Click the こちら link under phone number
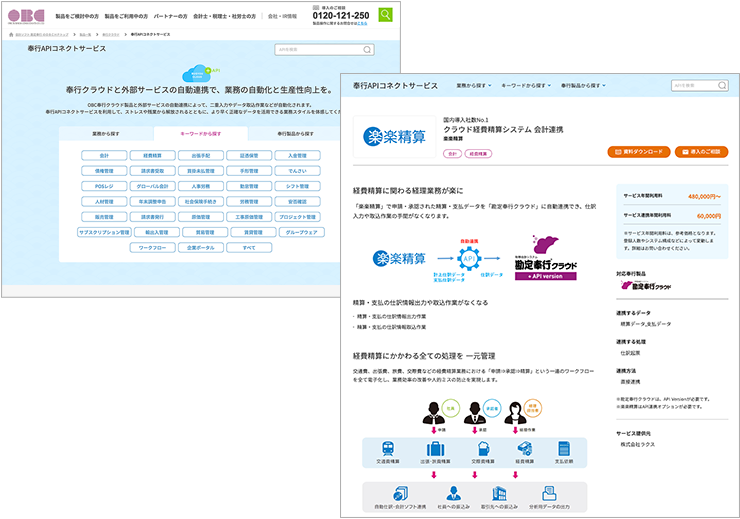This screenshot has width=740, height=519. (x=362, y=23)
